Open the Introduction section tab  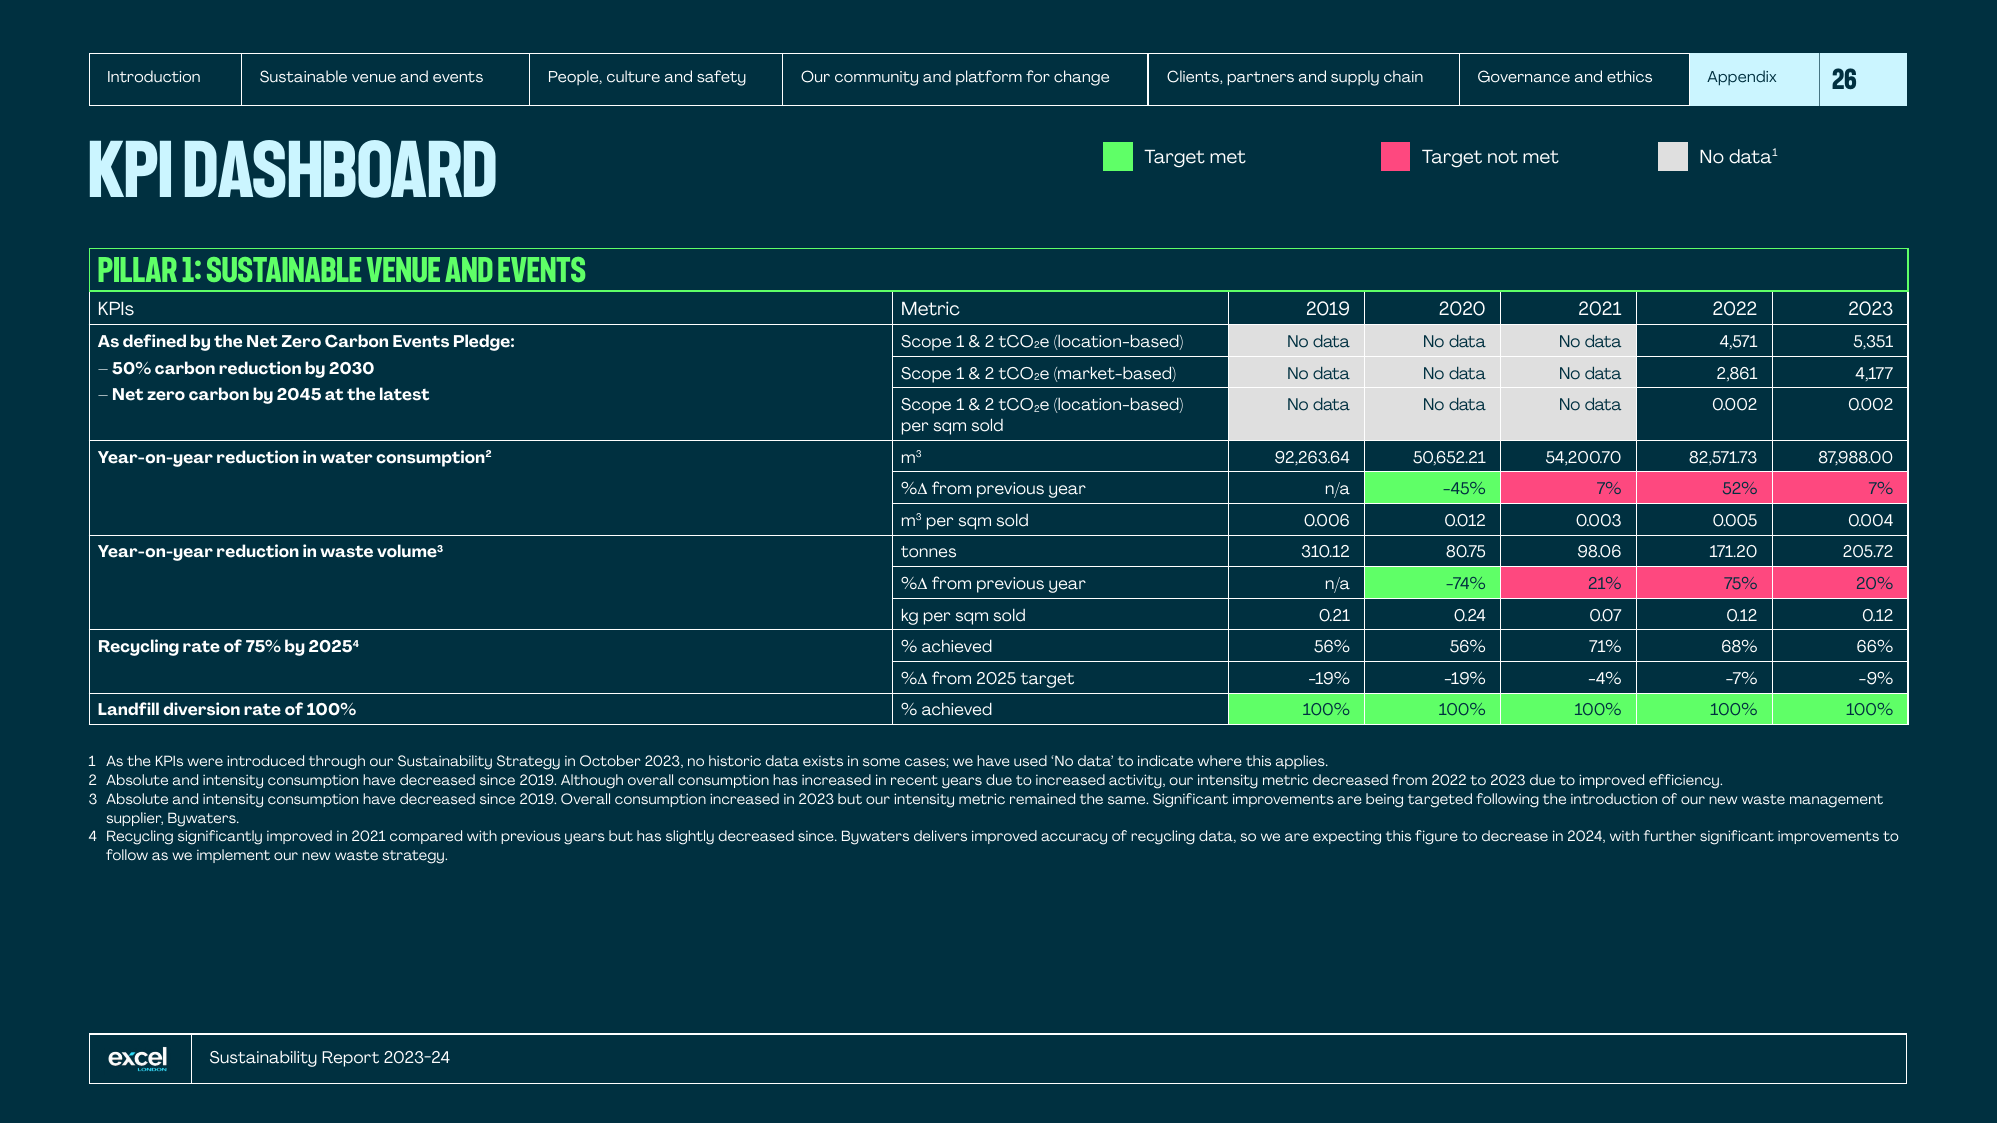[165, 79]
